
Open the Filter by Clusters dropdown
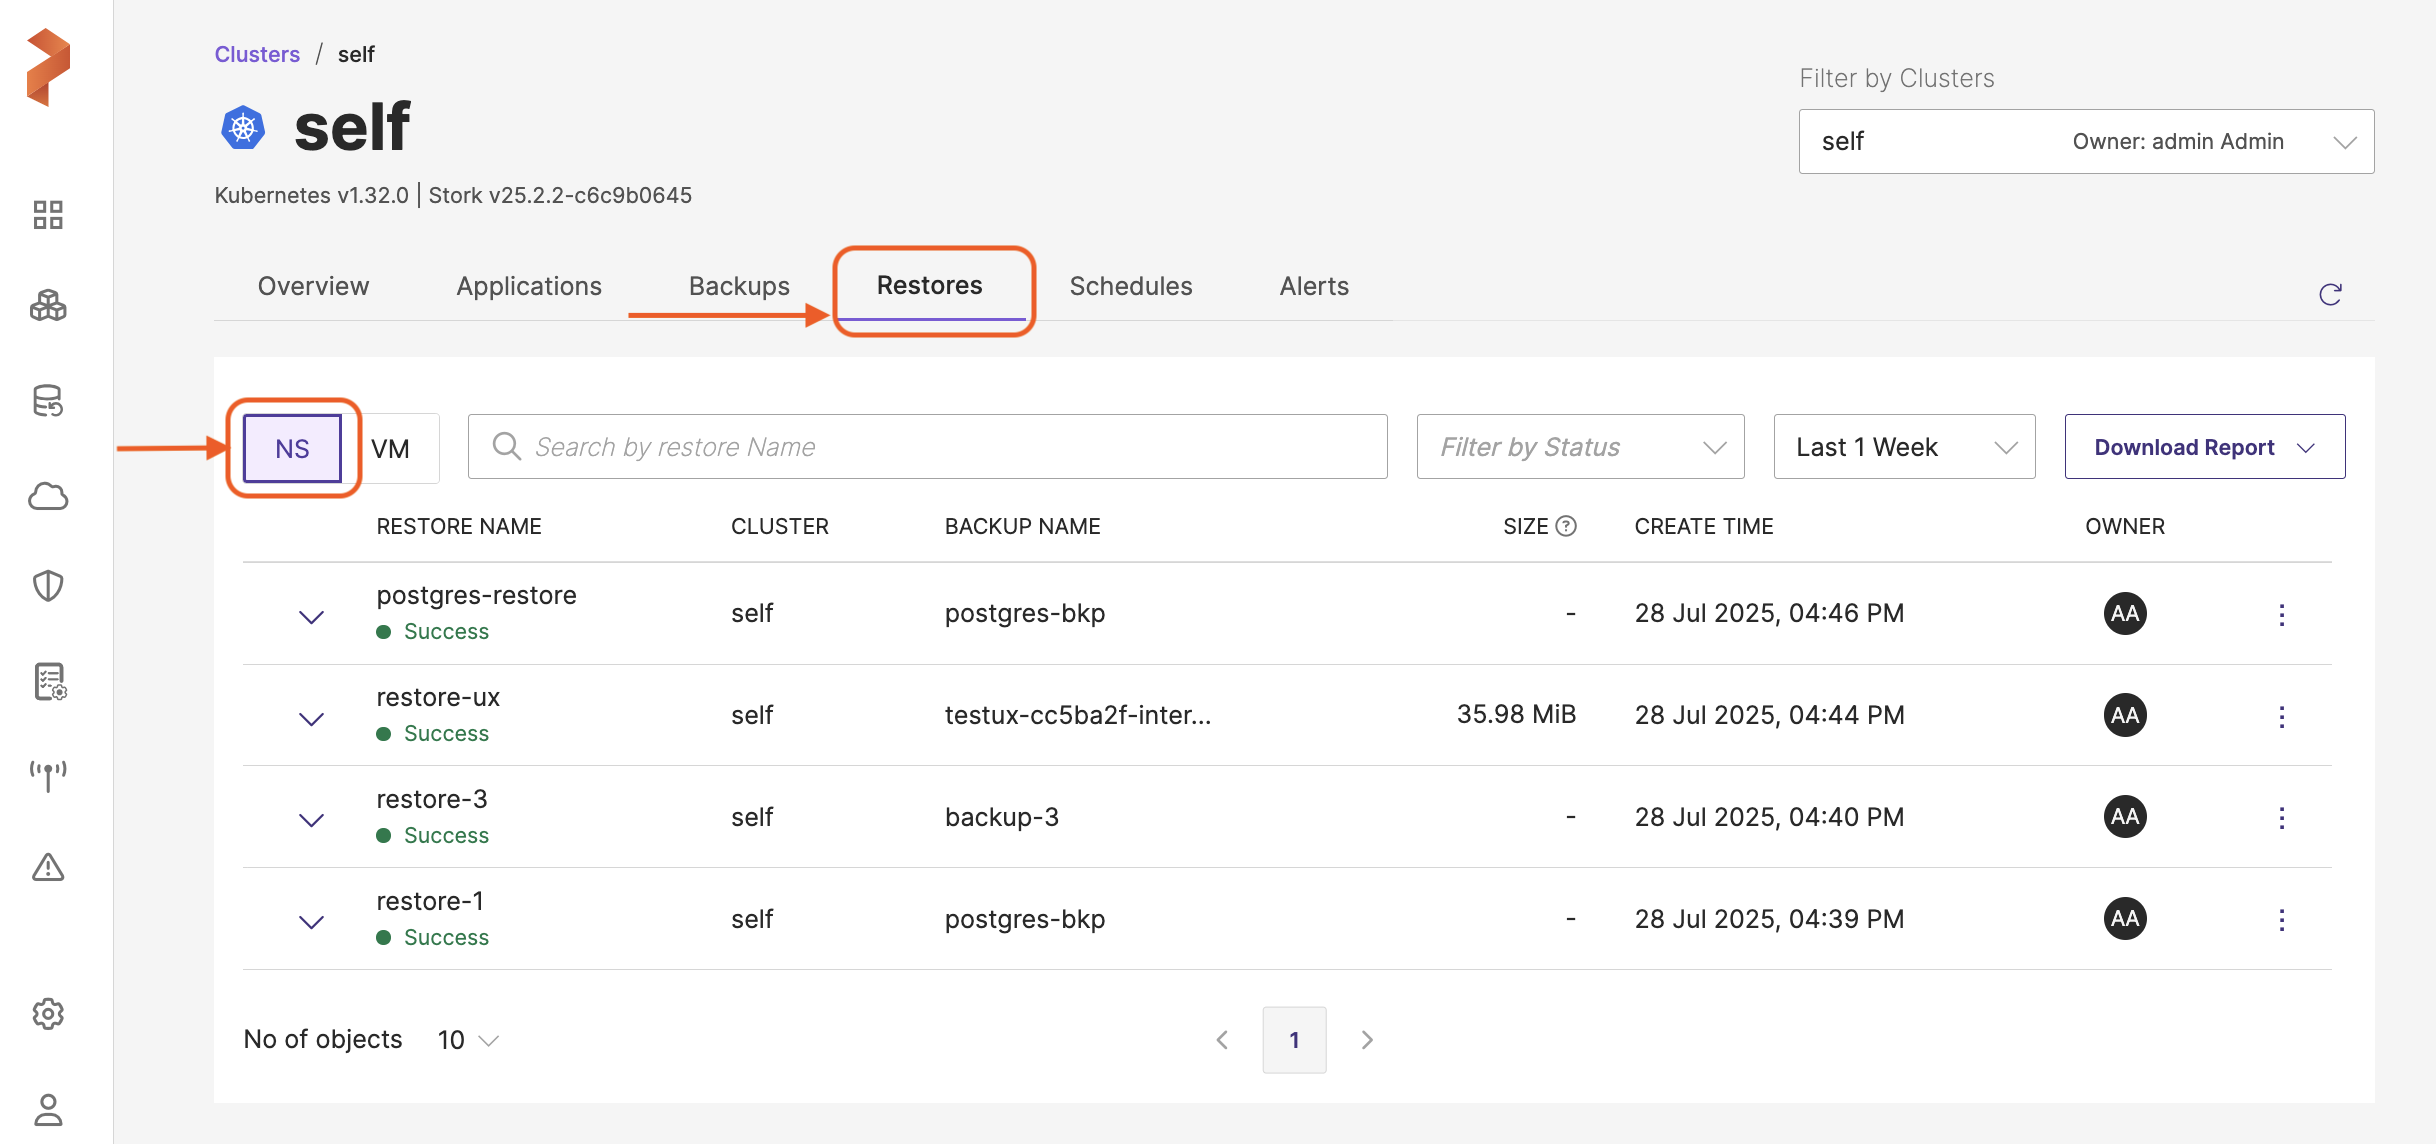coord(2086,141)
